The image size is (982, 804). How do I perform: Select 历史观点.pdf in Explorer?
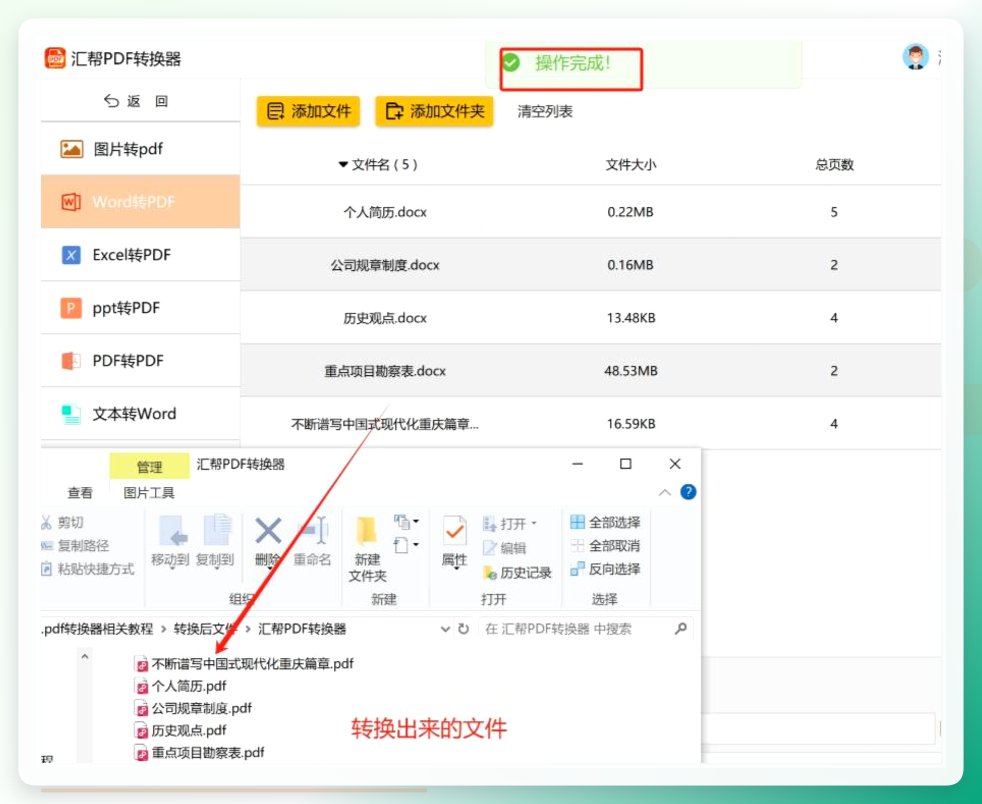(x=180, y=730)
